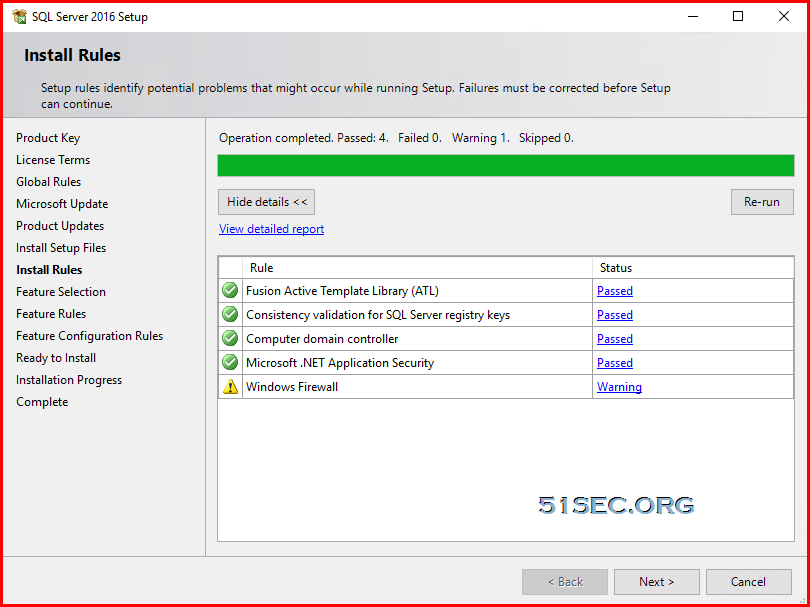Minimize the SQL Server 2016 Setup window
Image resolution: width=810 pixels, height=607 pixels.
[693, 17]
